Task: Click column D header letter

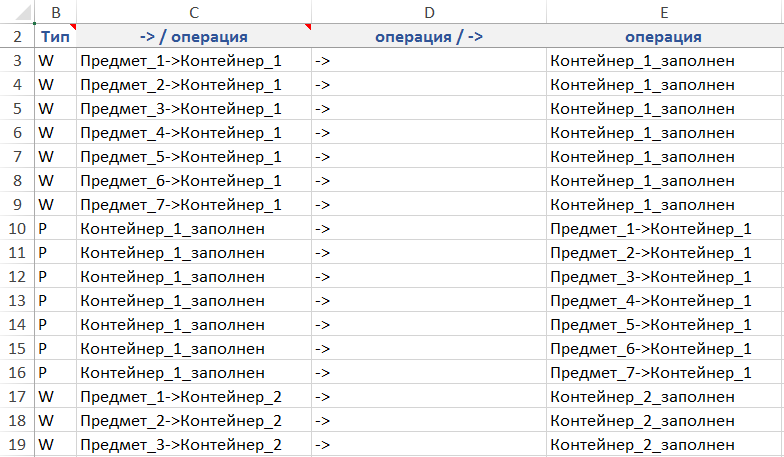Action: pos(428,12)
